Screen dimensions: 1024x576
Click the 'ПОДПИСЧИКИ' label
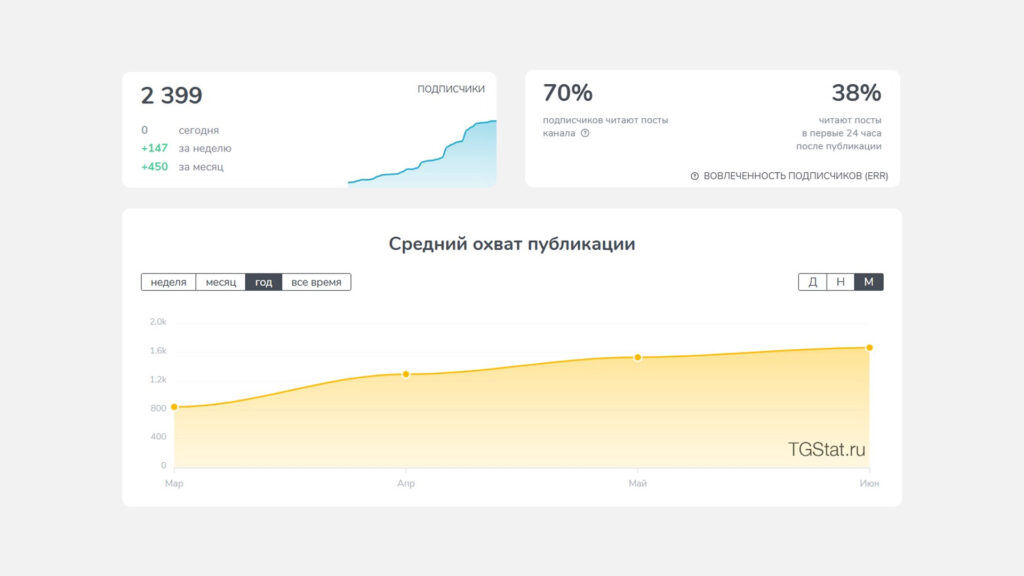click(451, 89)
